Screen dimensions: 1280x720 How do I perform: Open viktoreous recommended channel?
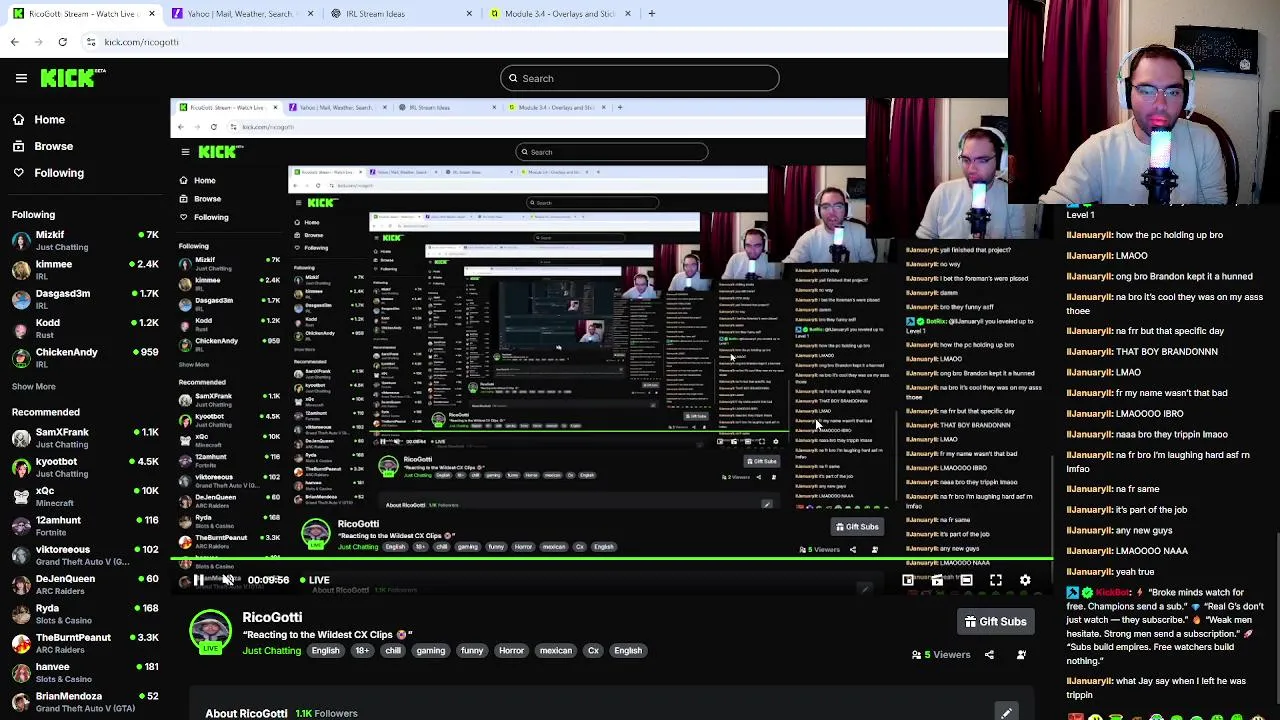84,554
